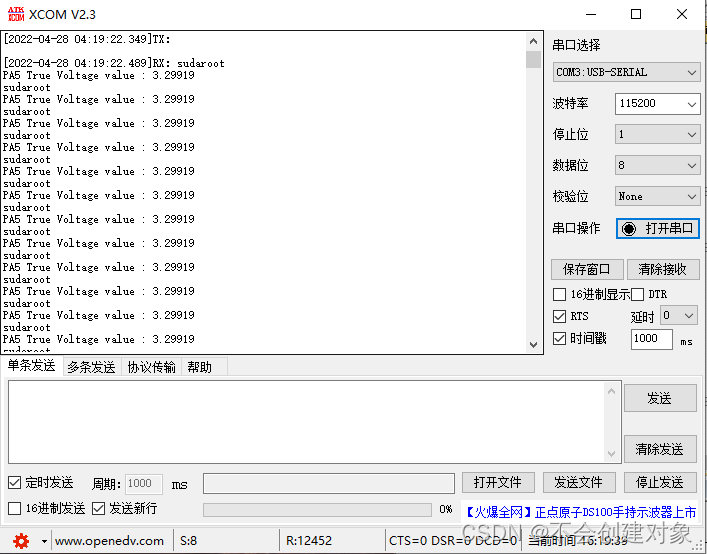Click the 清除发送 clear send button

click(660, 449)
